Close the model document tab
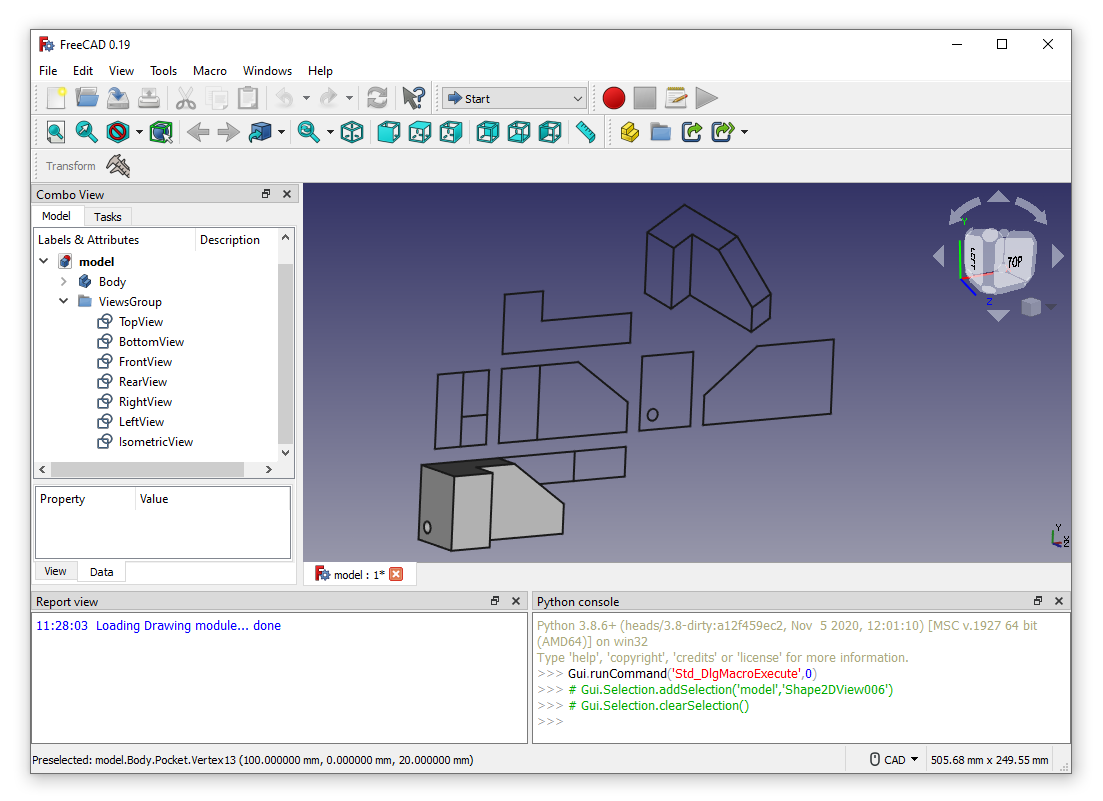 396,575
